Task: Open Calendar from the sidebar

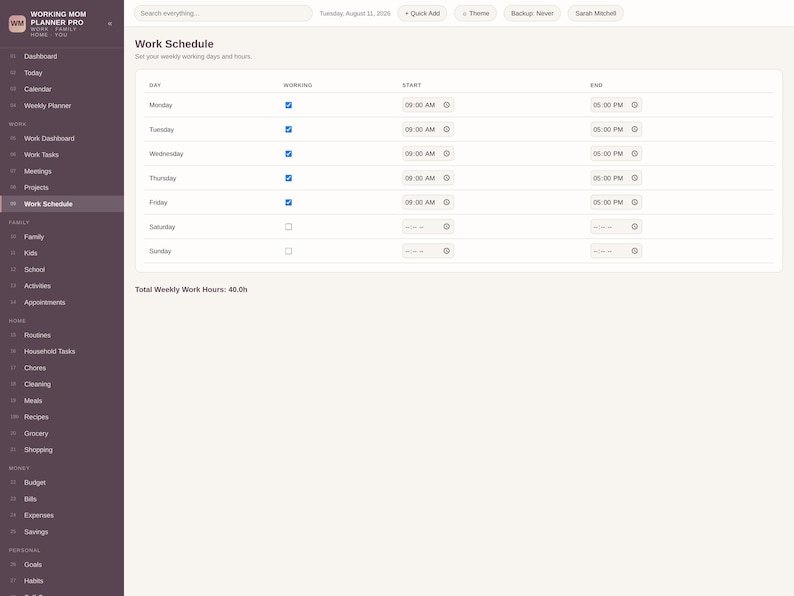Action: [62, 89]
